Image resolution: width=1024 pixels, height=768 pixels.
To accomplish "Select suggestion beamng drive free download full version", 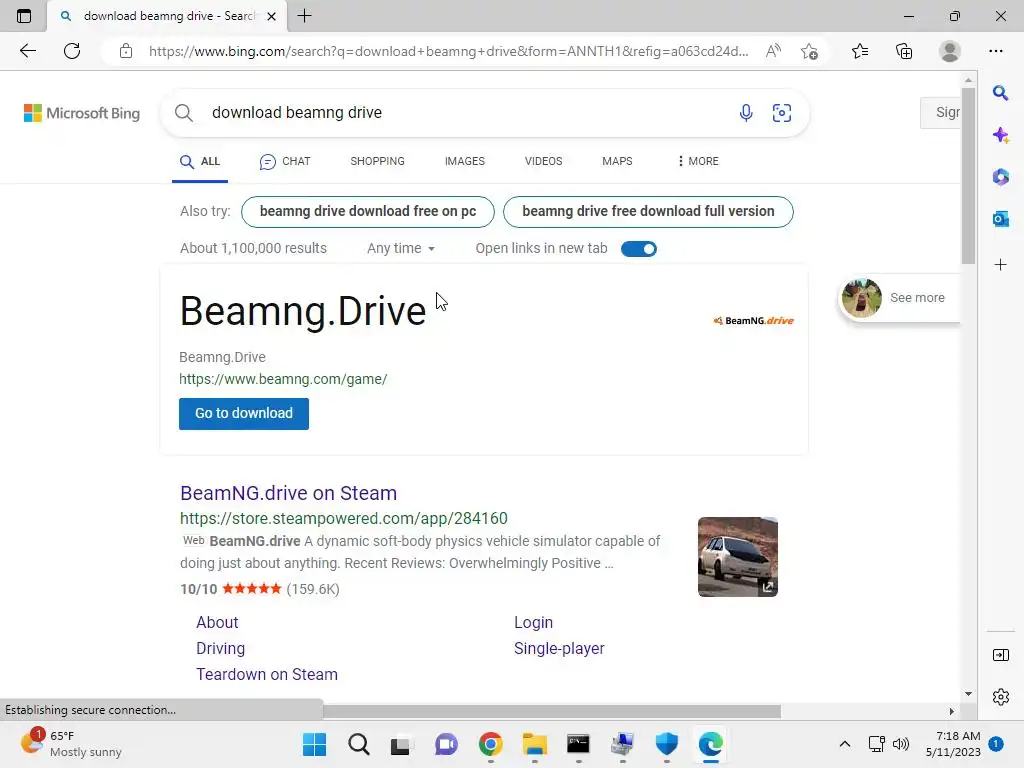I will [x=648, y=212].
